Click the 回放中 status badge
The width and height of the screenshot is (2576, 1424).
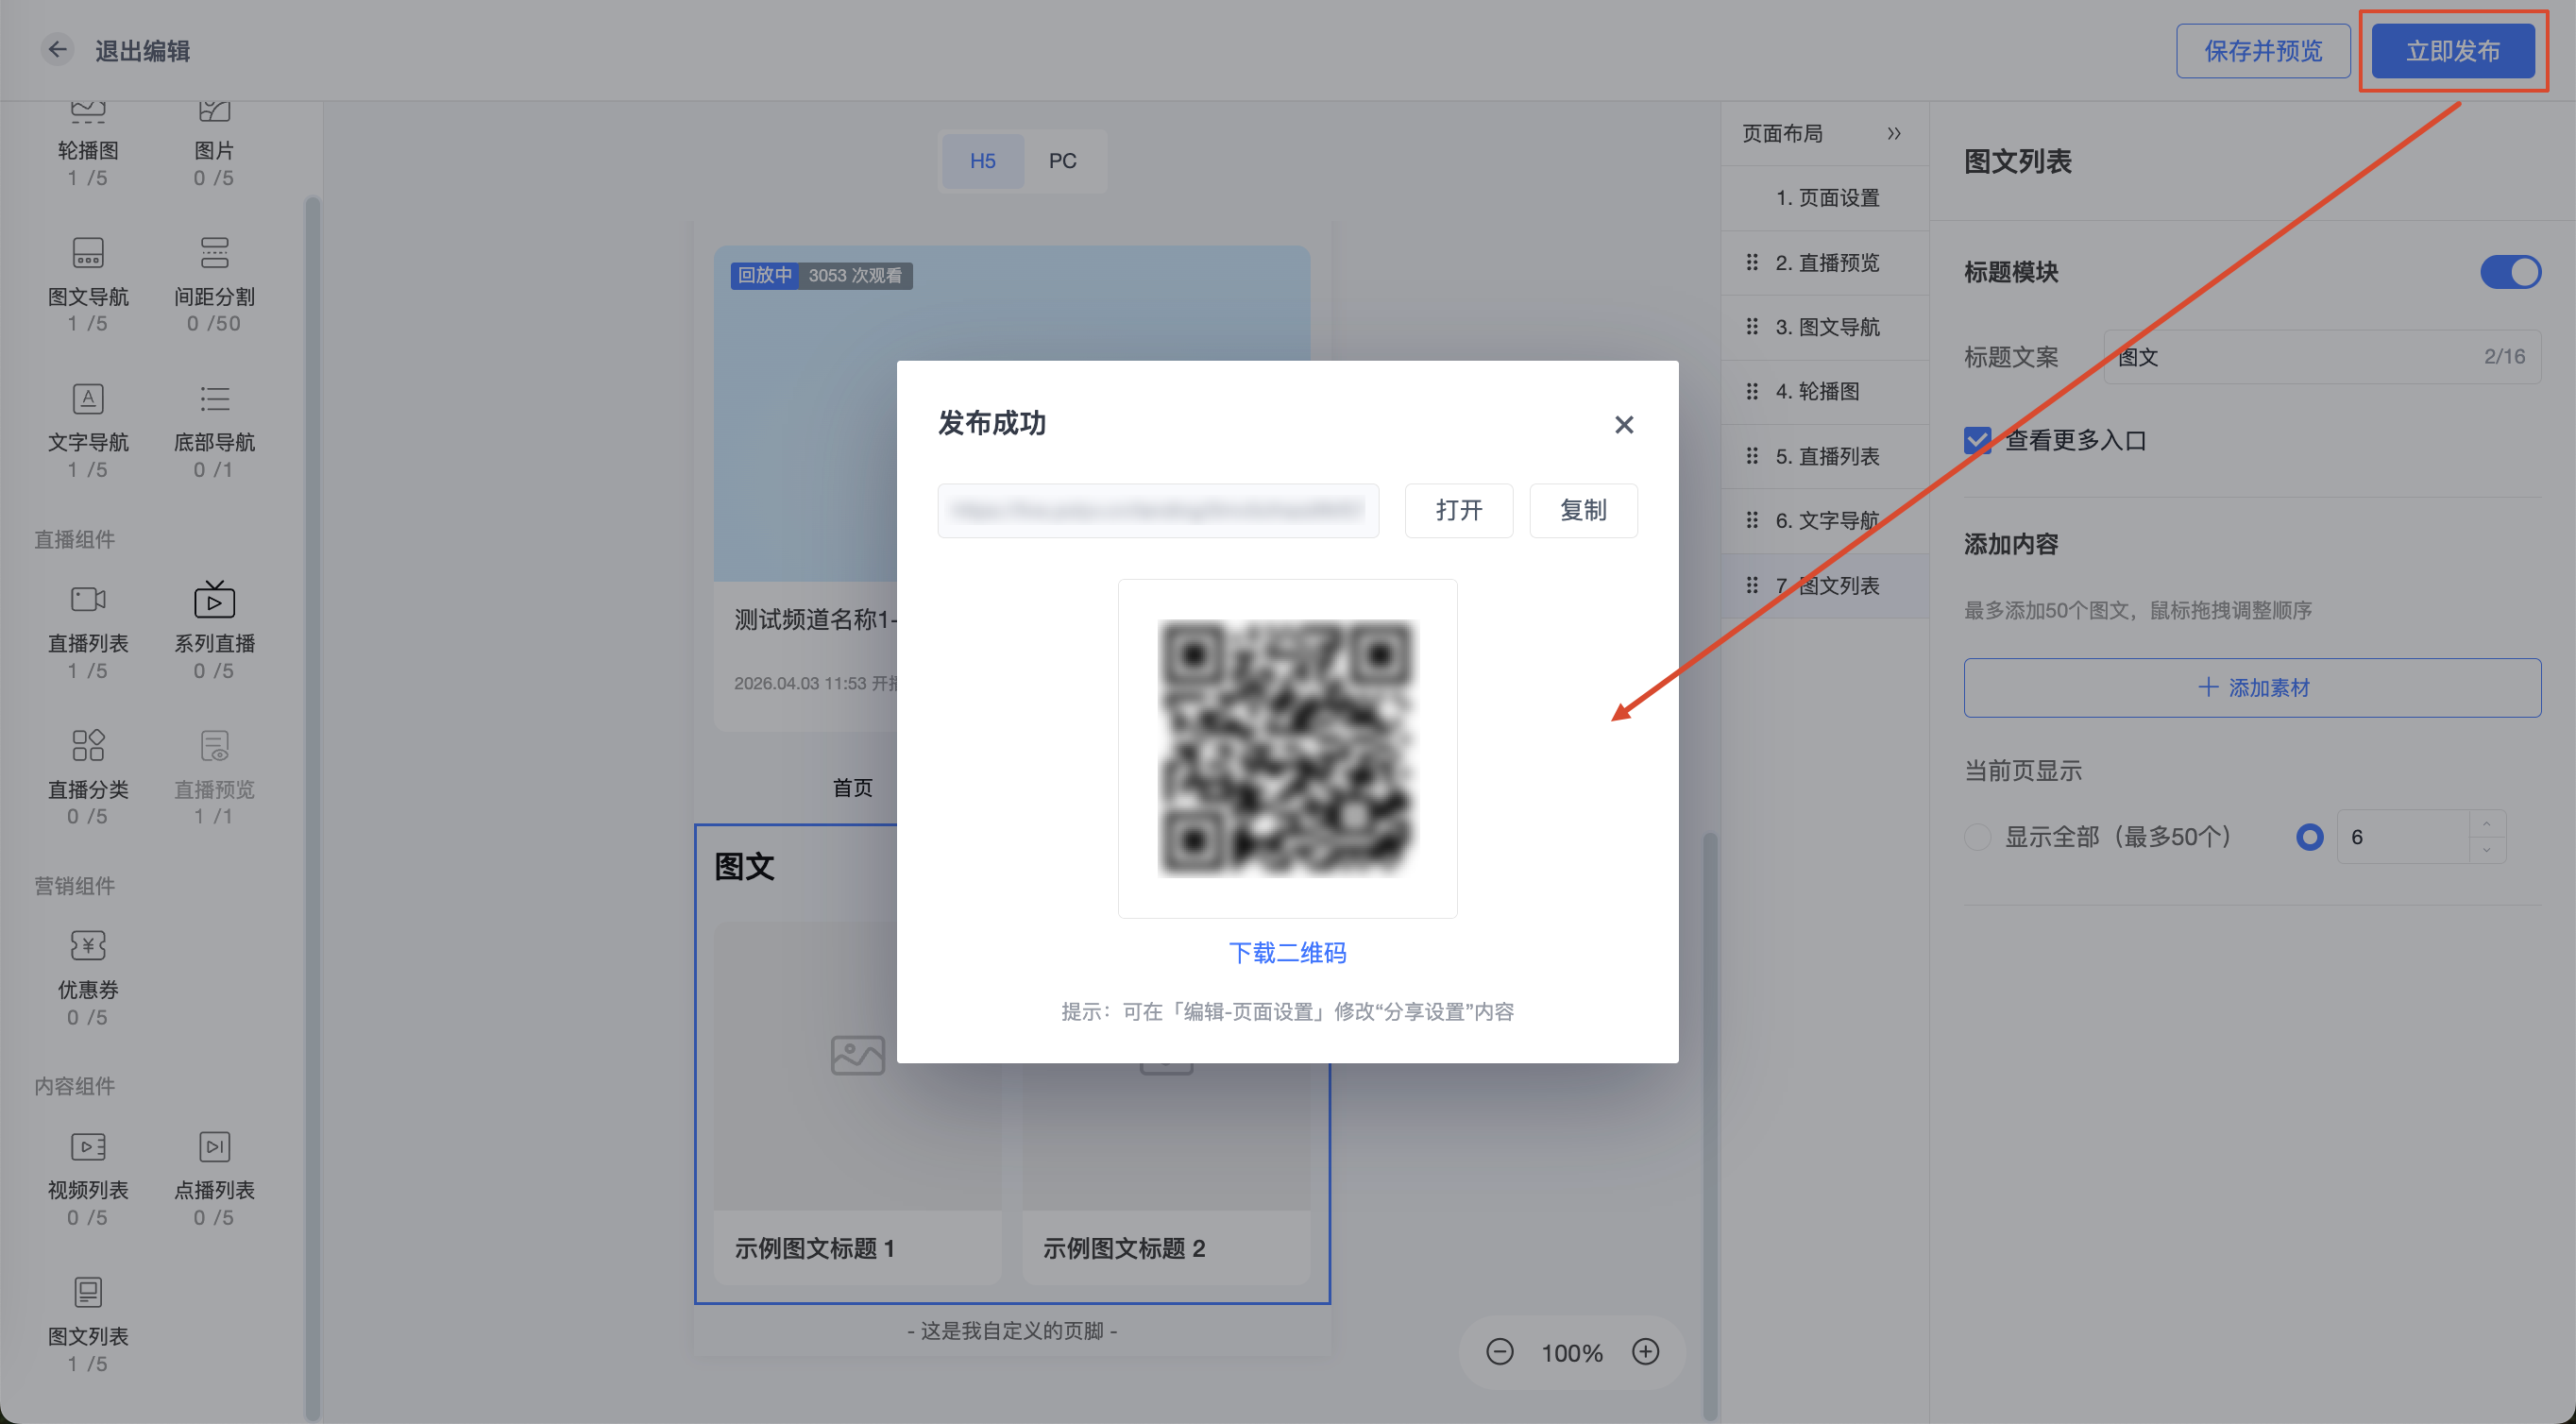pos(765,275)
